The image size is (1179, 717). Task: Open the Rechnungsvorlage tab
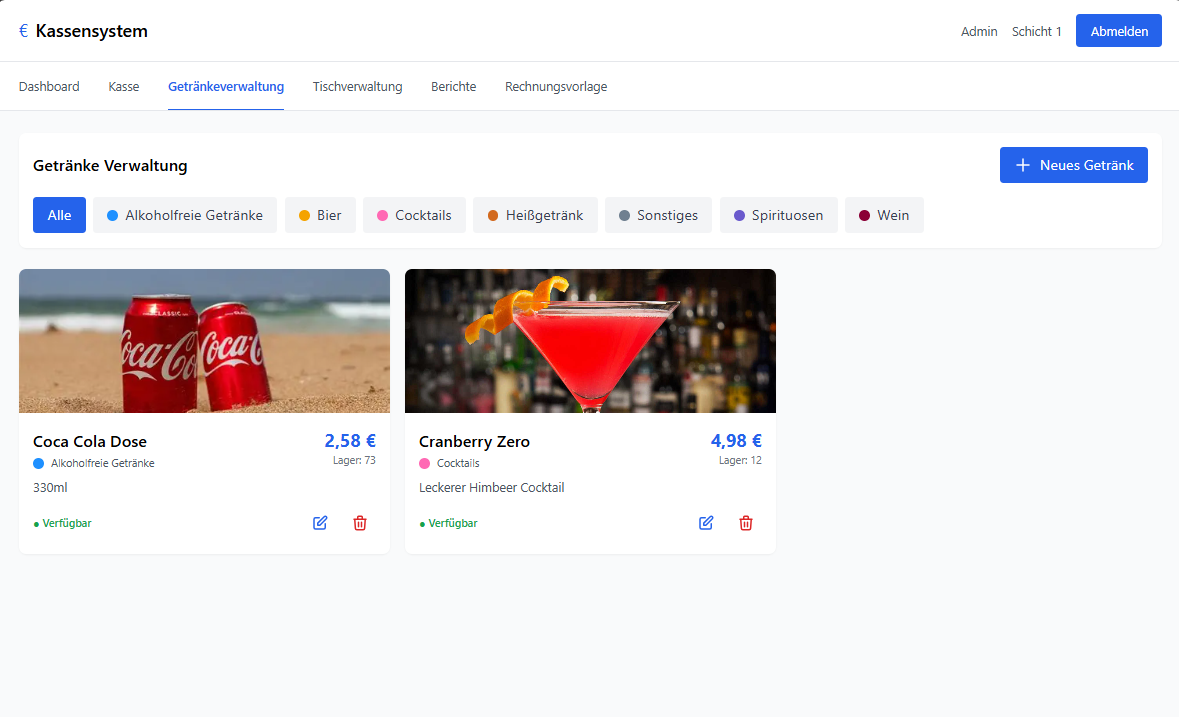[x=556, y=86]
